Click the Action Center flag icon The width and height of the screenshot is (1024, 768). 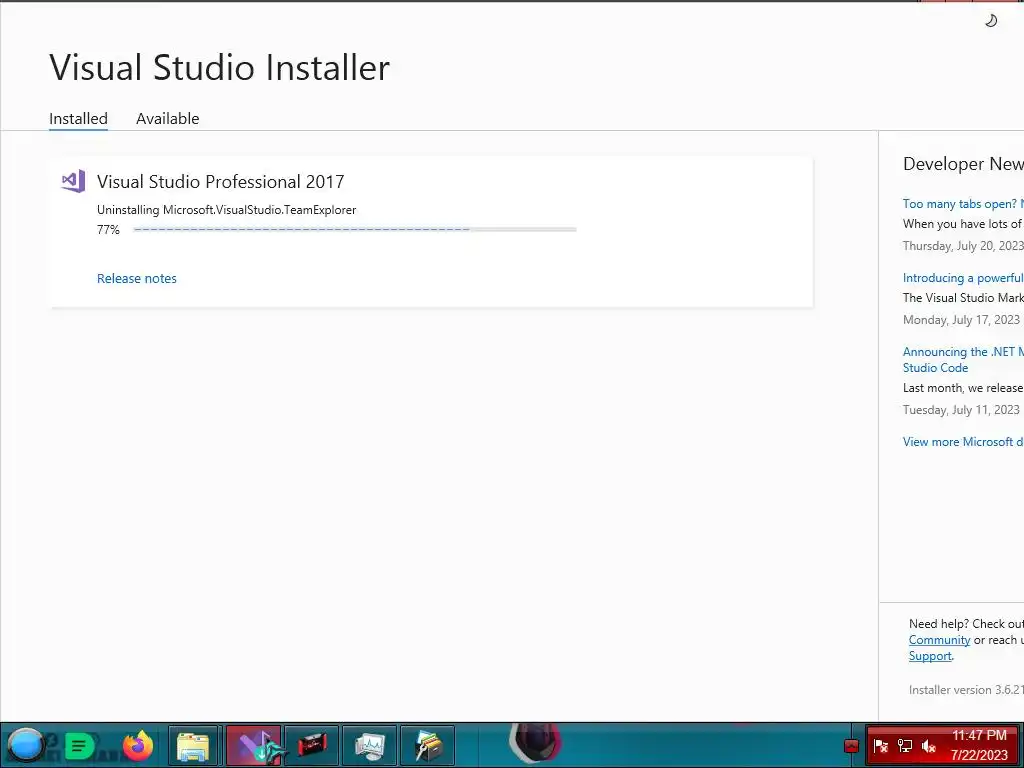click(x=880, y=746)
